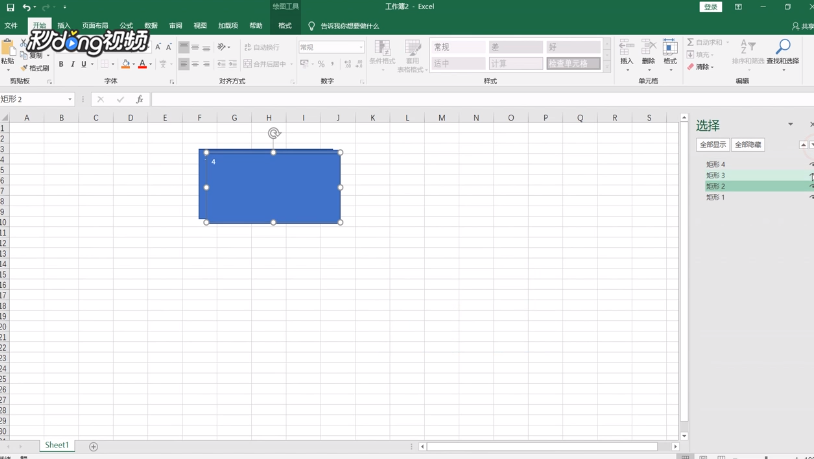814x459 pixels.
Task: Click the Format as Table icon
Action: pyautogui.click(x=413, y=48)
